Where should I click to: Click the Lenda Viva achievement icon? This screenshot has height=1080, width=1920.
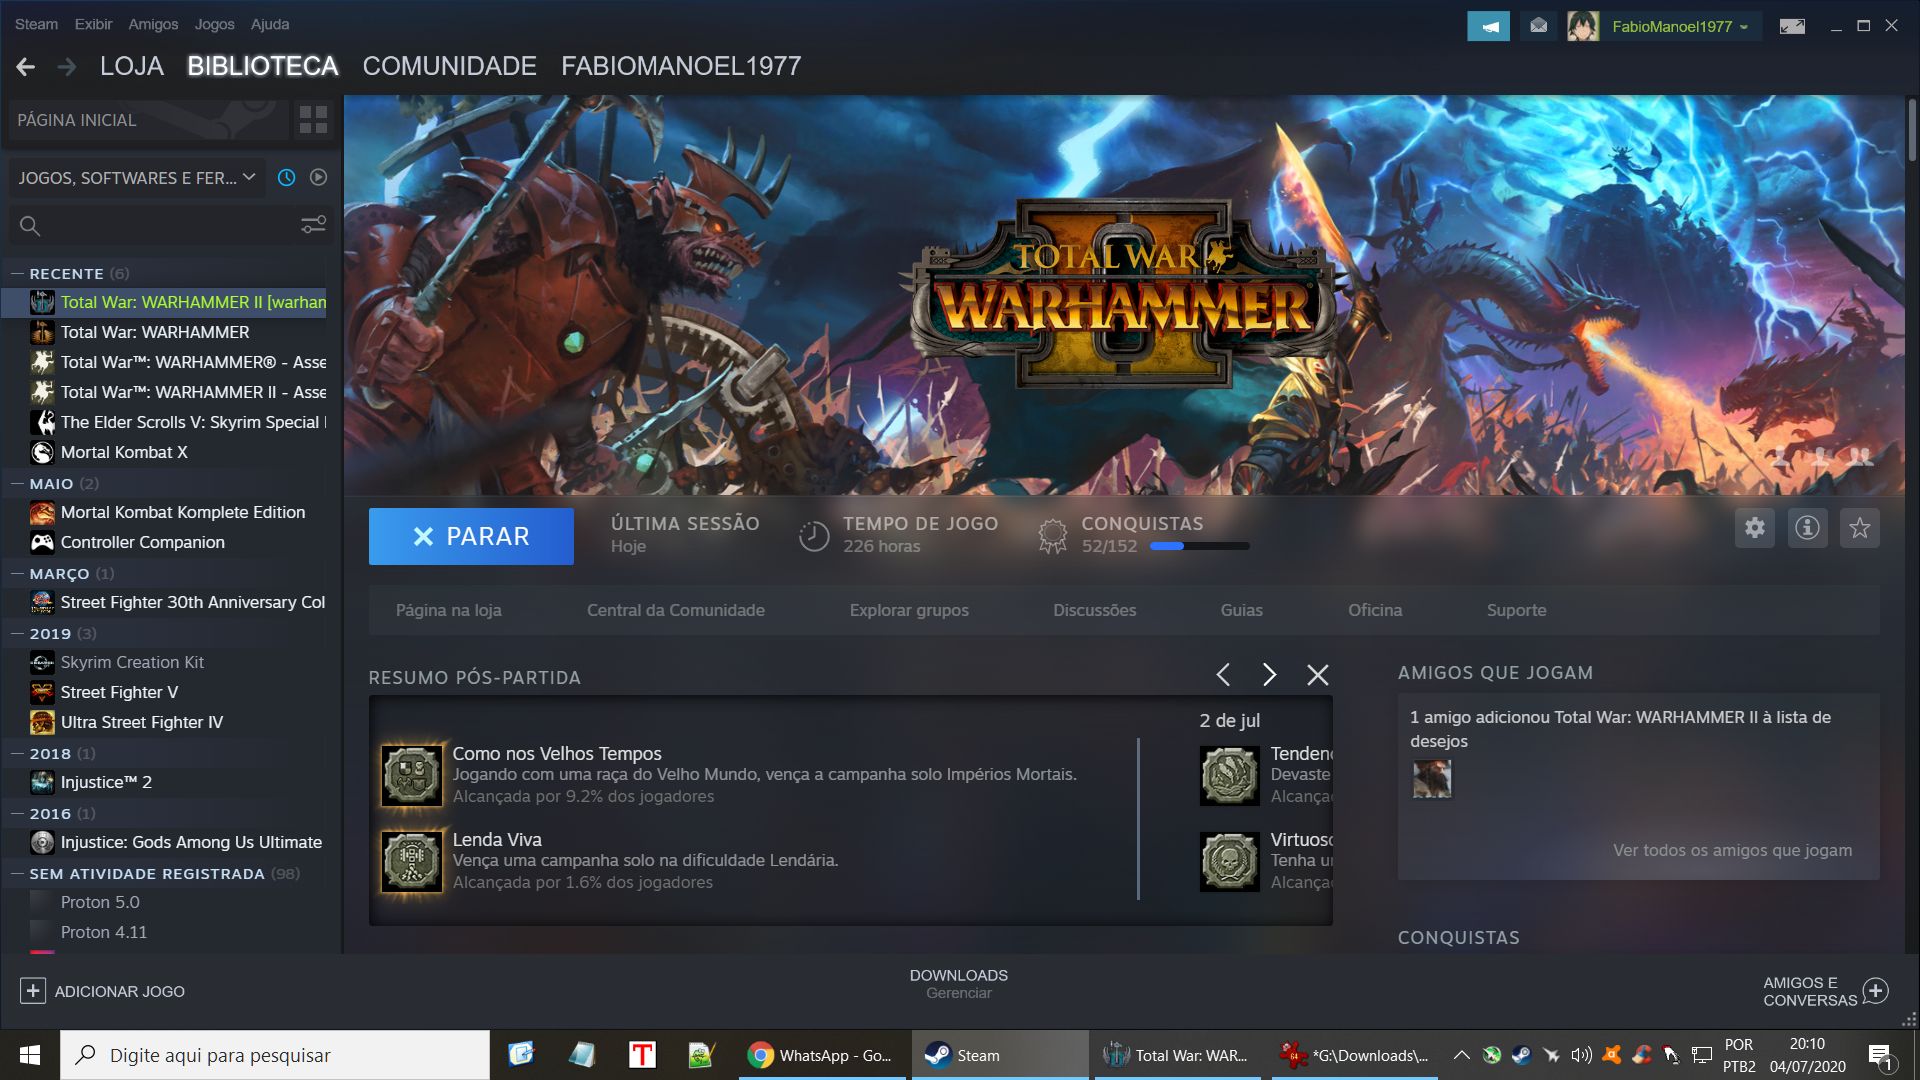pos(412,861)
